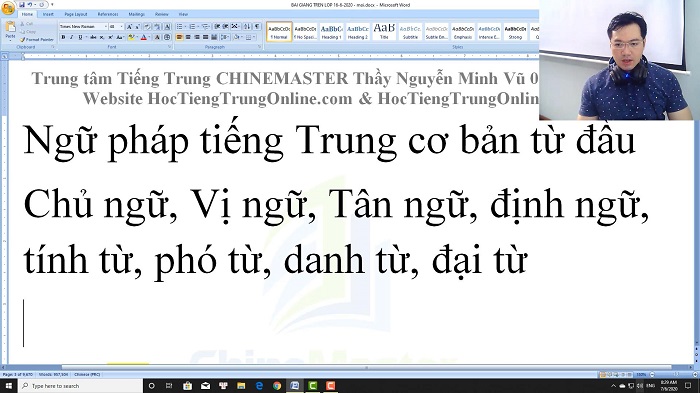
Task: Click the Chinese (PRC) language indicator
Action: point(87,375)
